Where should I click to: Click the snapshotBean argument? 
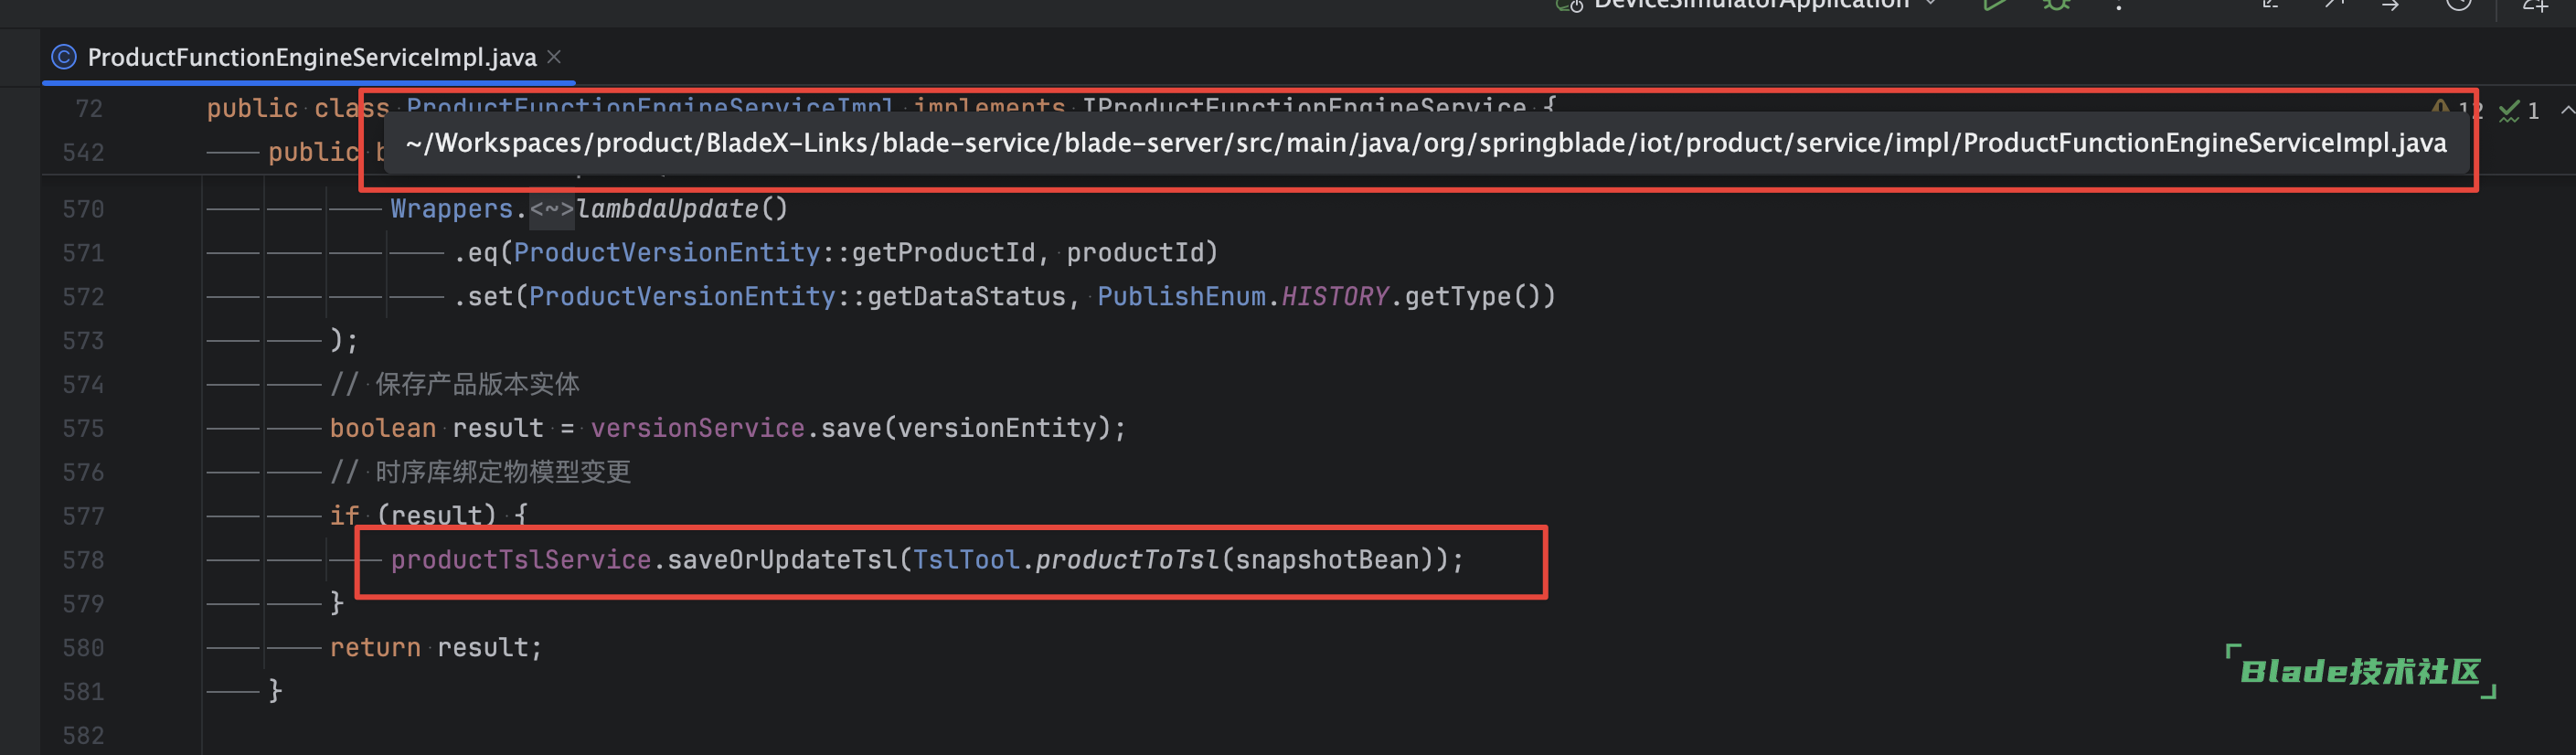(1327, 560)
